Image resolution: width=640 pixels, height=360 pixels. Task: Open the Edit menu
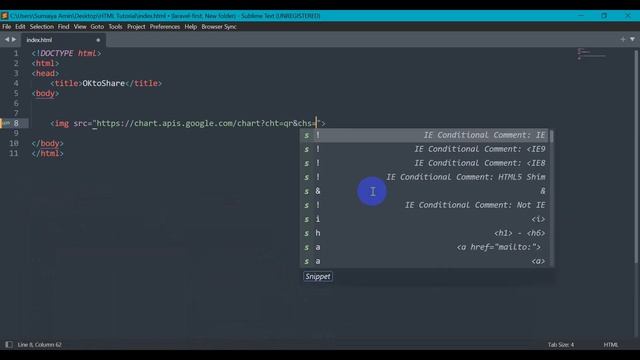[20, 27]
